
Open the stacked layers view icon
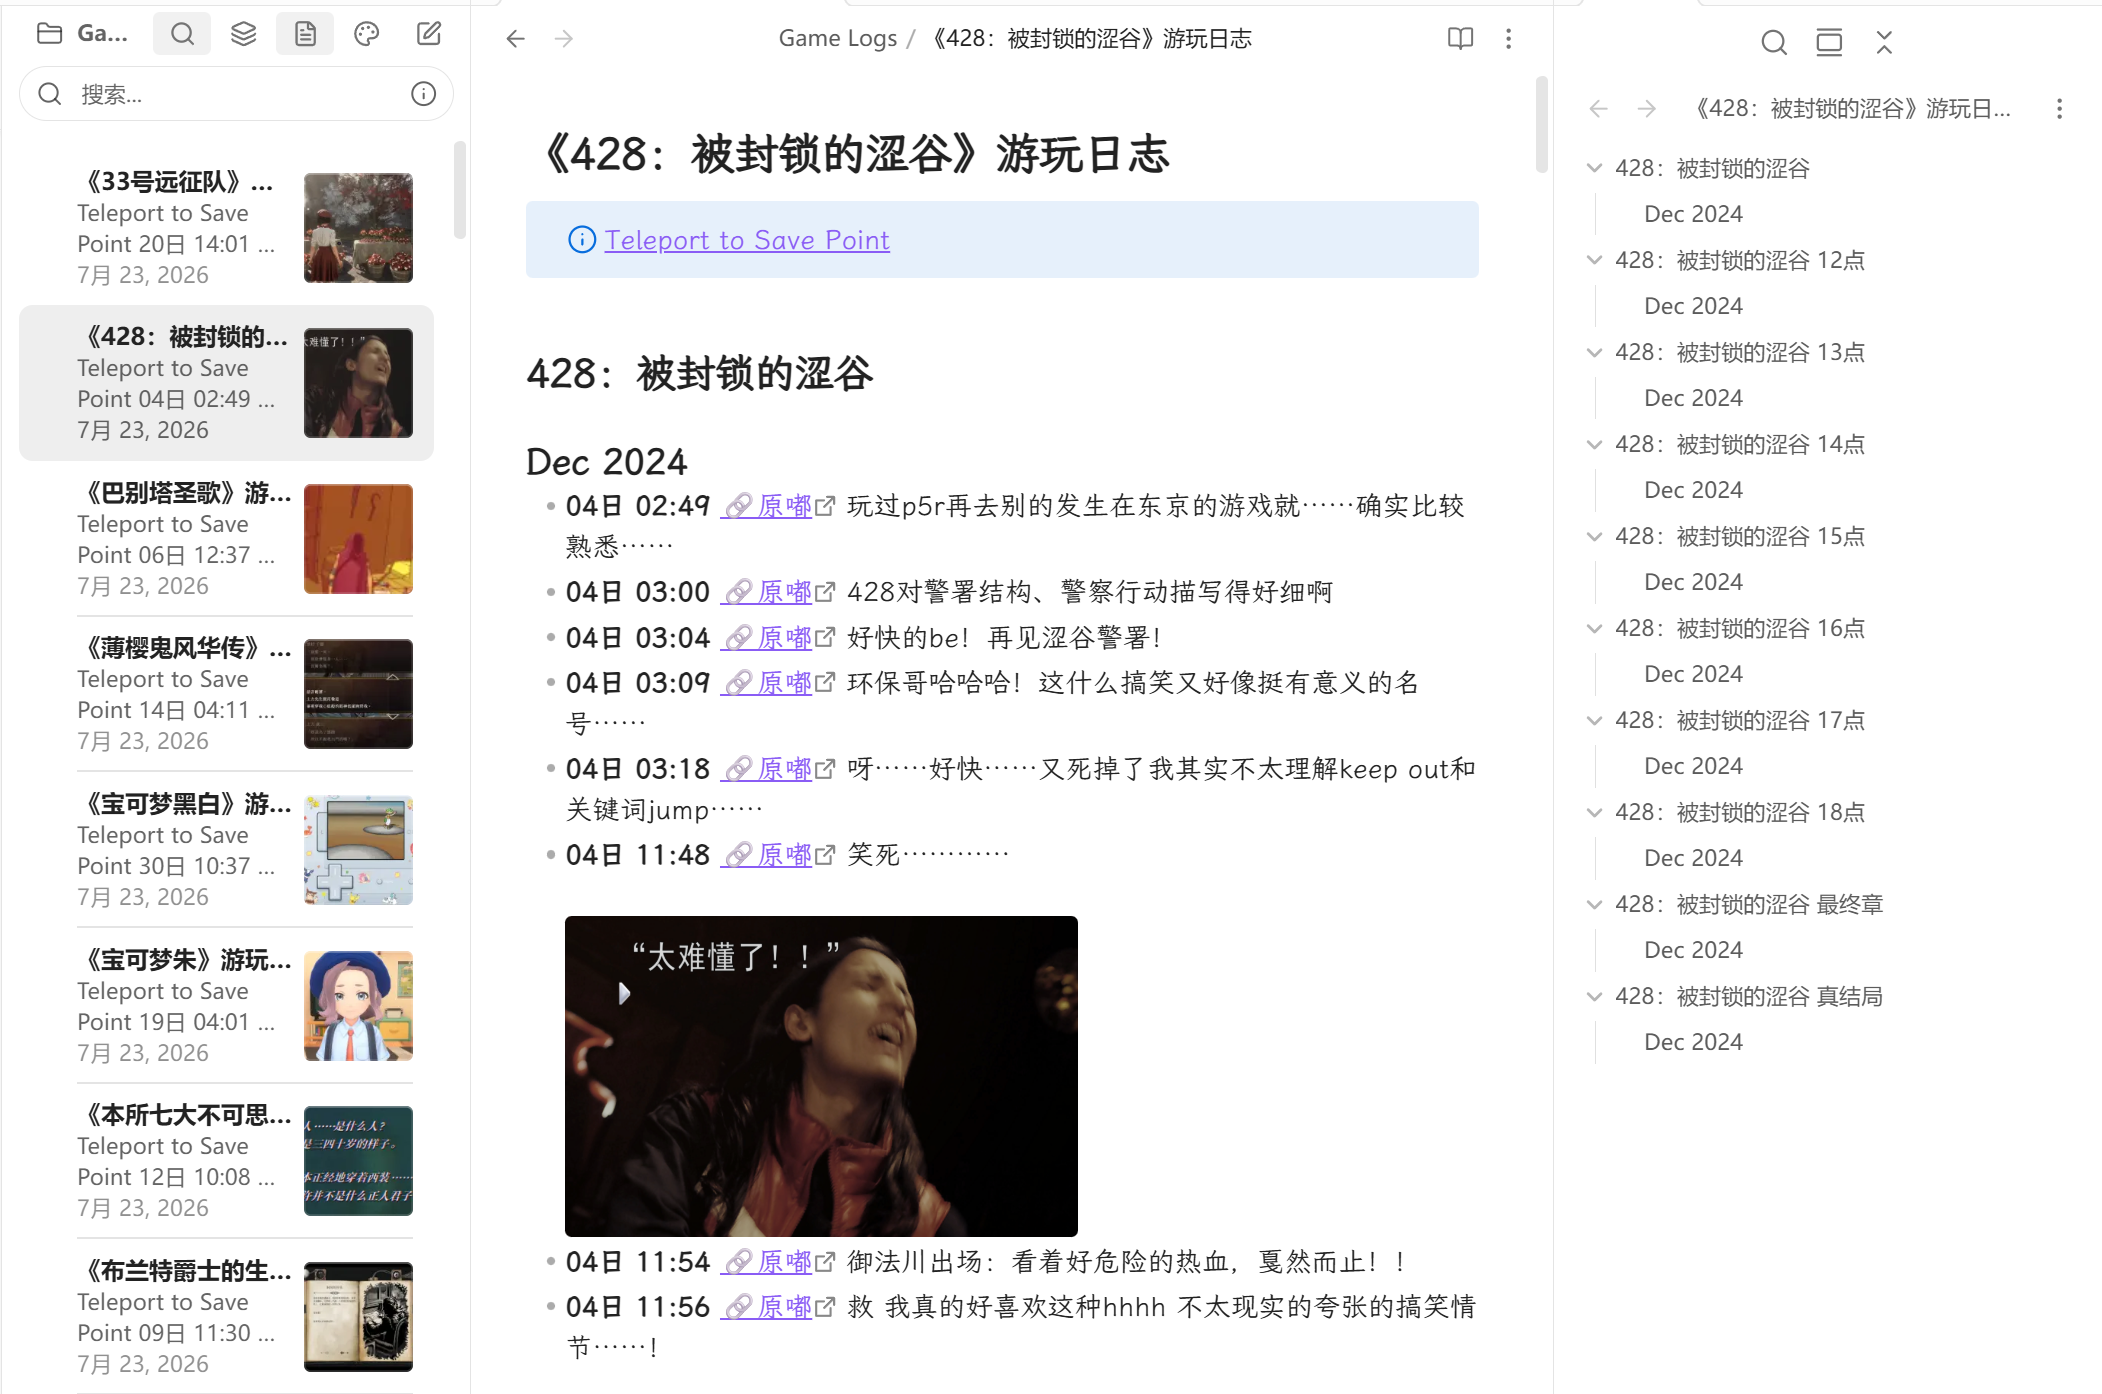(x=244, y=34)
